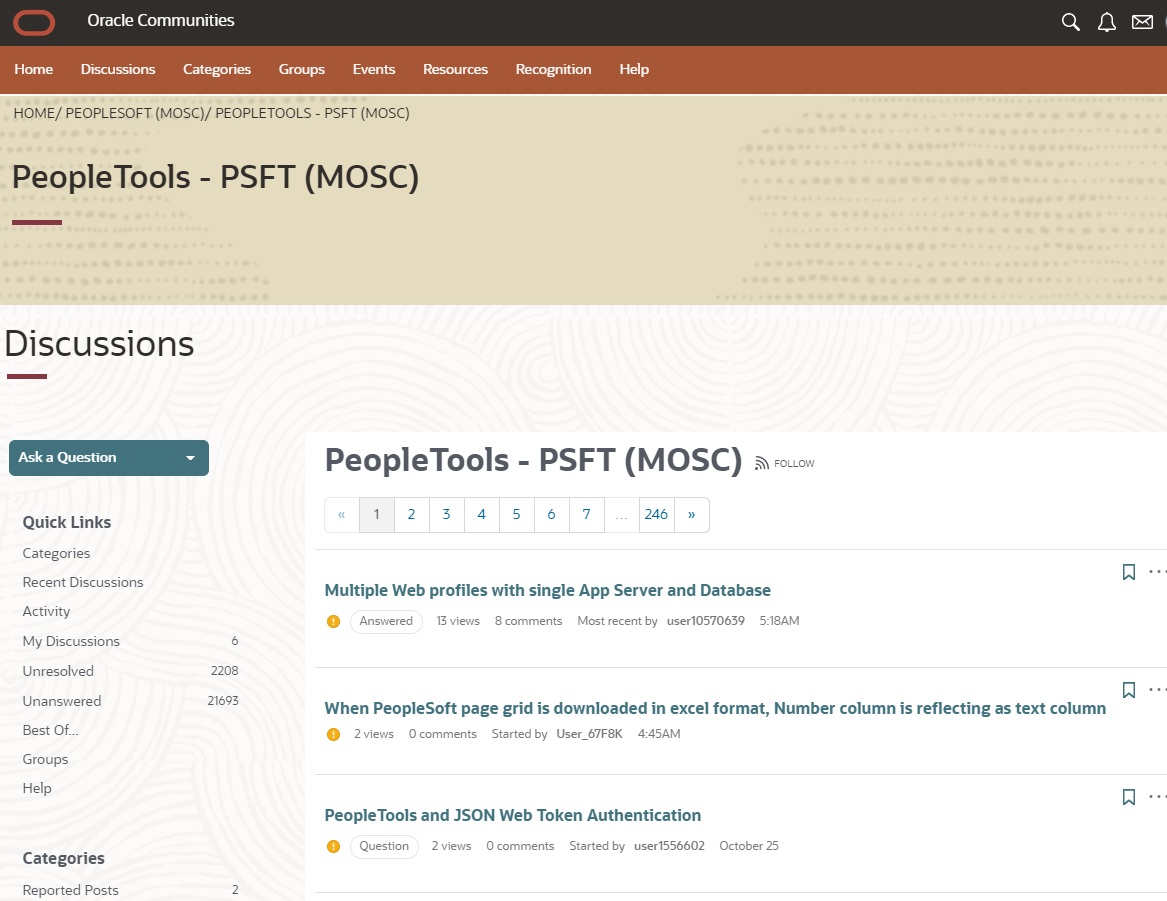Open the Discussions menu item

pos(118,69)
